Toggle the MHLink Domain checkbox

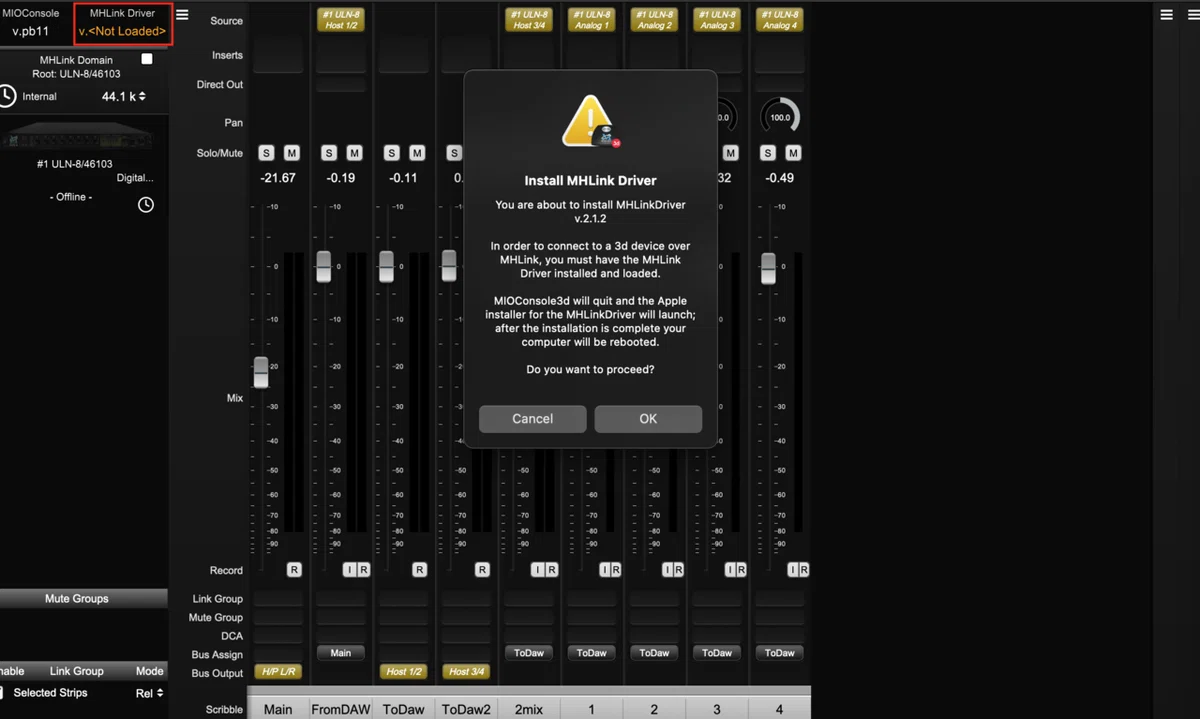tap(147, 60)
